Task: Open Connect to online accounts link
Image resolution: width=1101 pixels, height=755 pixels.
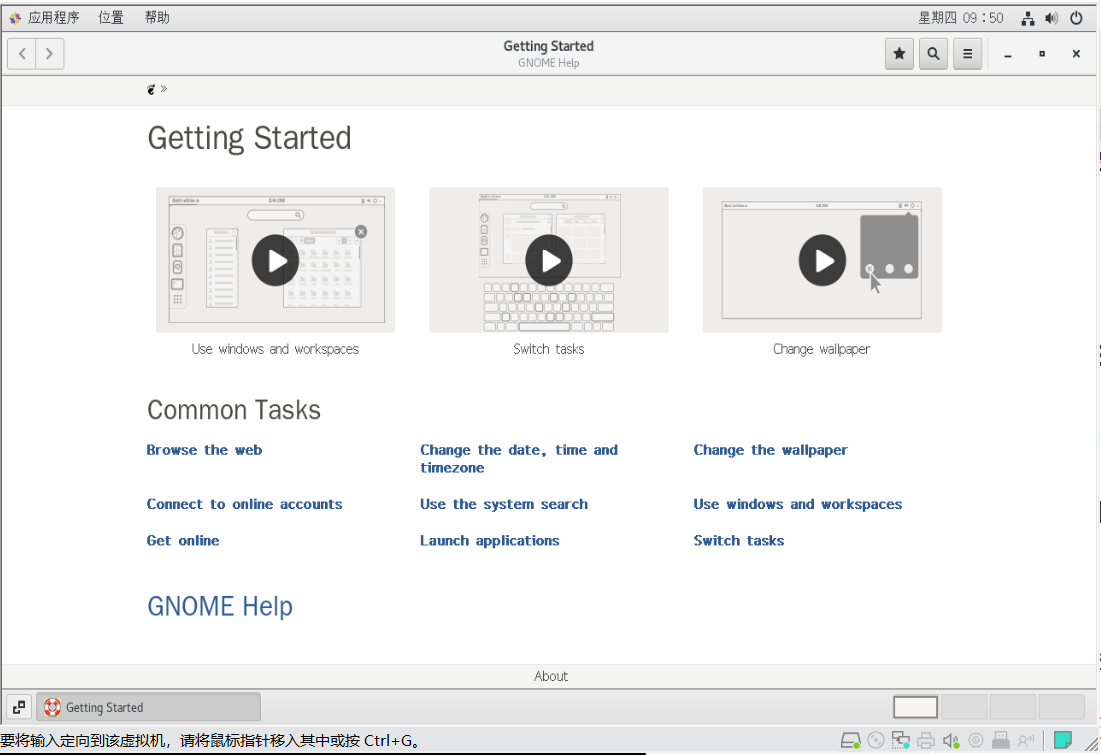Action: point(244,504)
